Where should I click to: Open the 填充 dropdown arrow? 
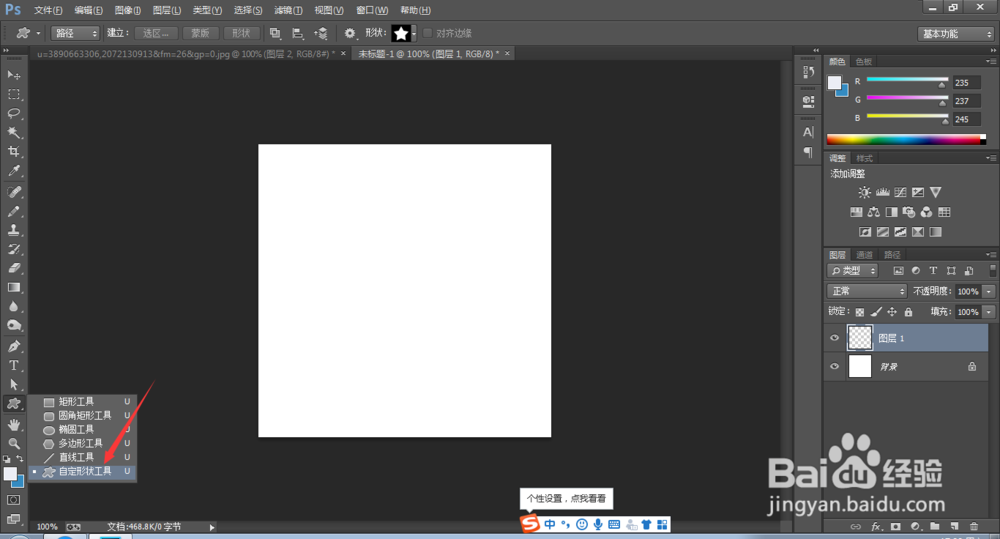(989, 312)
